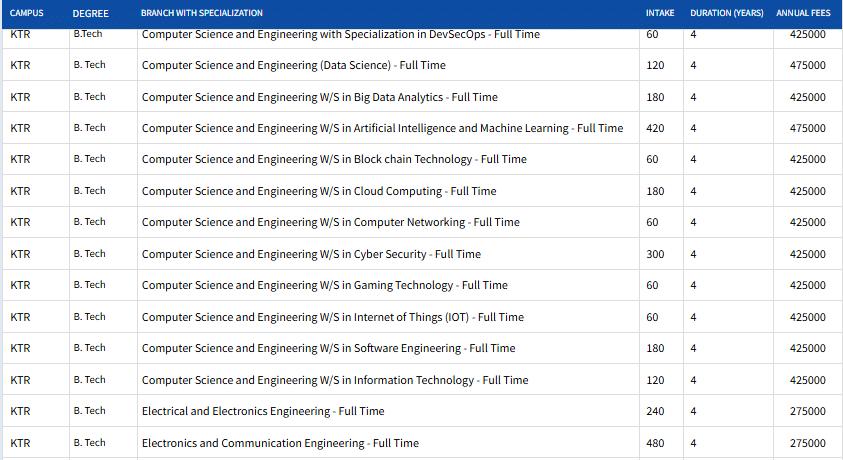Click the CAMPUS column header
Image resolution: width=843 pixels, height=460 pixels.
point(25,13)
